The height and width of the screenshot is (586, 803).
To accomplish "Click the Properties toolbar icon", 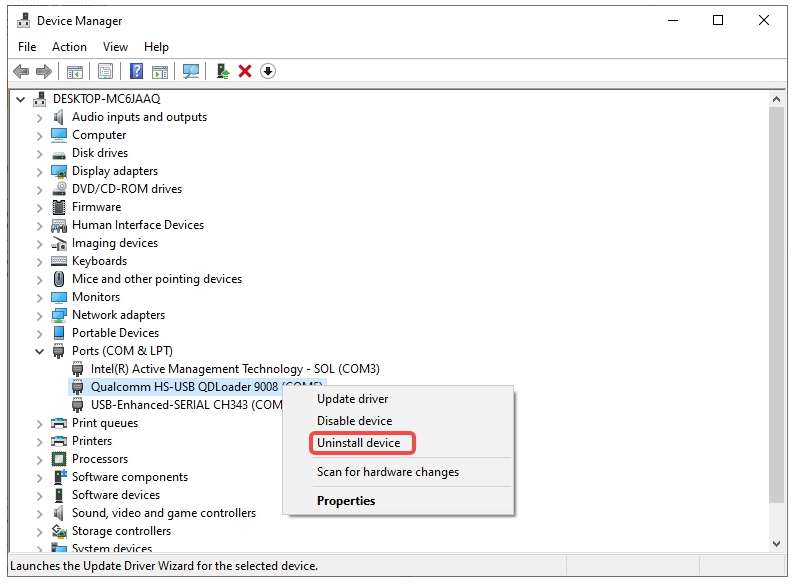I will pos(105,71).
